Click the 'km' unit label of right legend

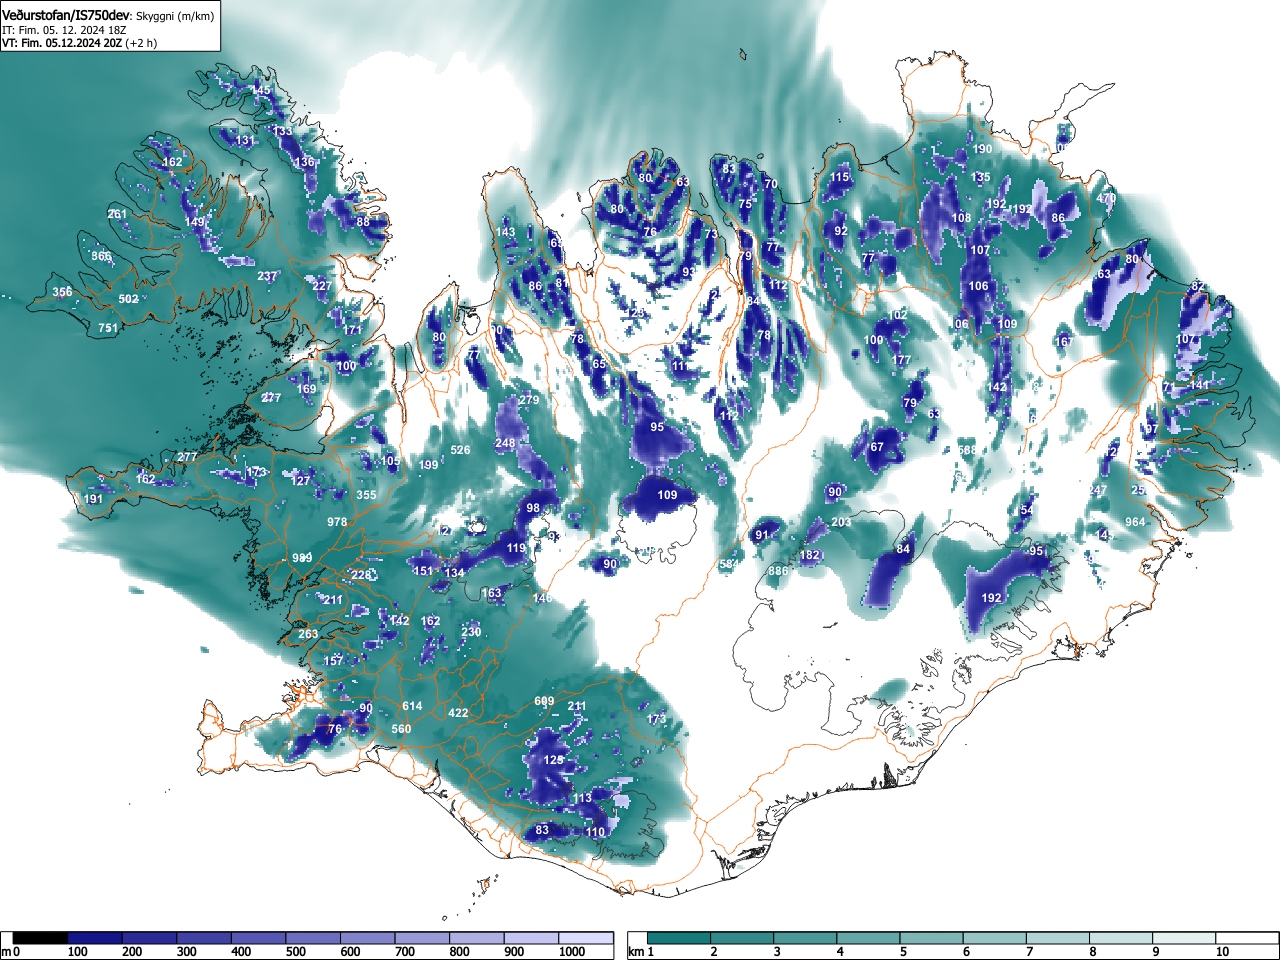click(x=635, y=952)
